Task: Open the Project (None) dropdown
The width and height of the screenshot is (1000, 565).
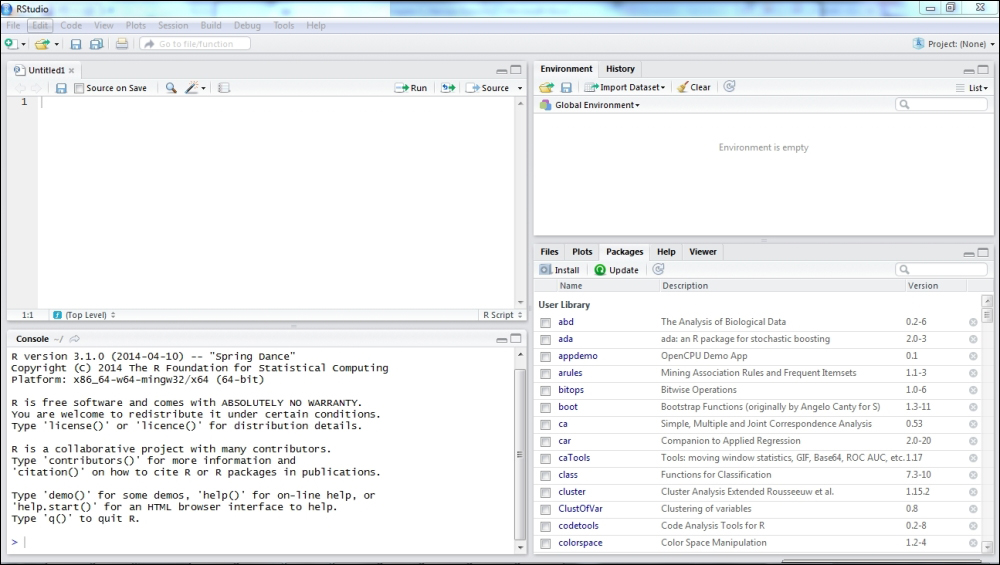Action: pos(953,44)
